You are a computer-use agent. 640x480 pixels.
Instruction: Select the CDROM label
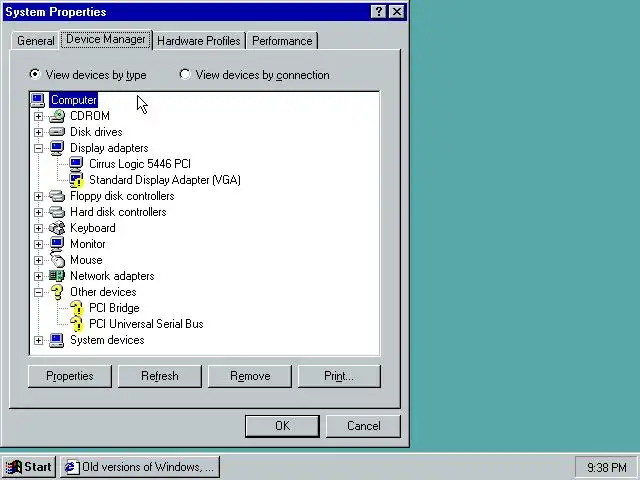90,116
